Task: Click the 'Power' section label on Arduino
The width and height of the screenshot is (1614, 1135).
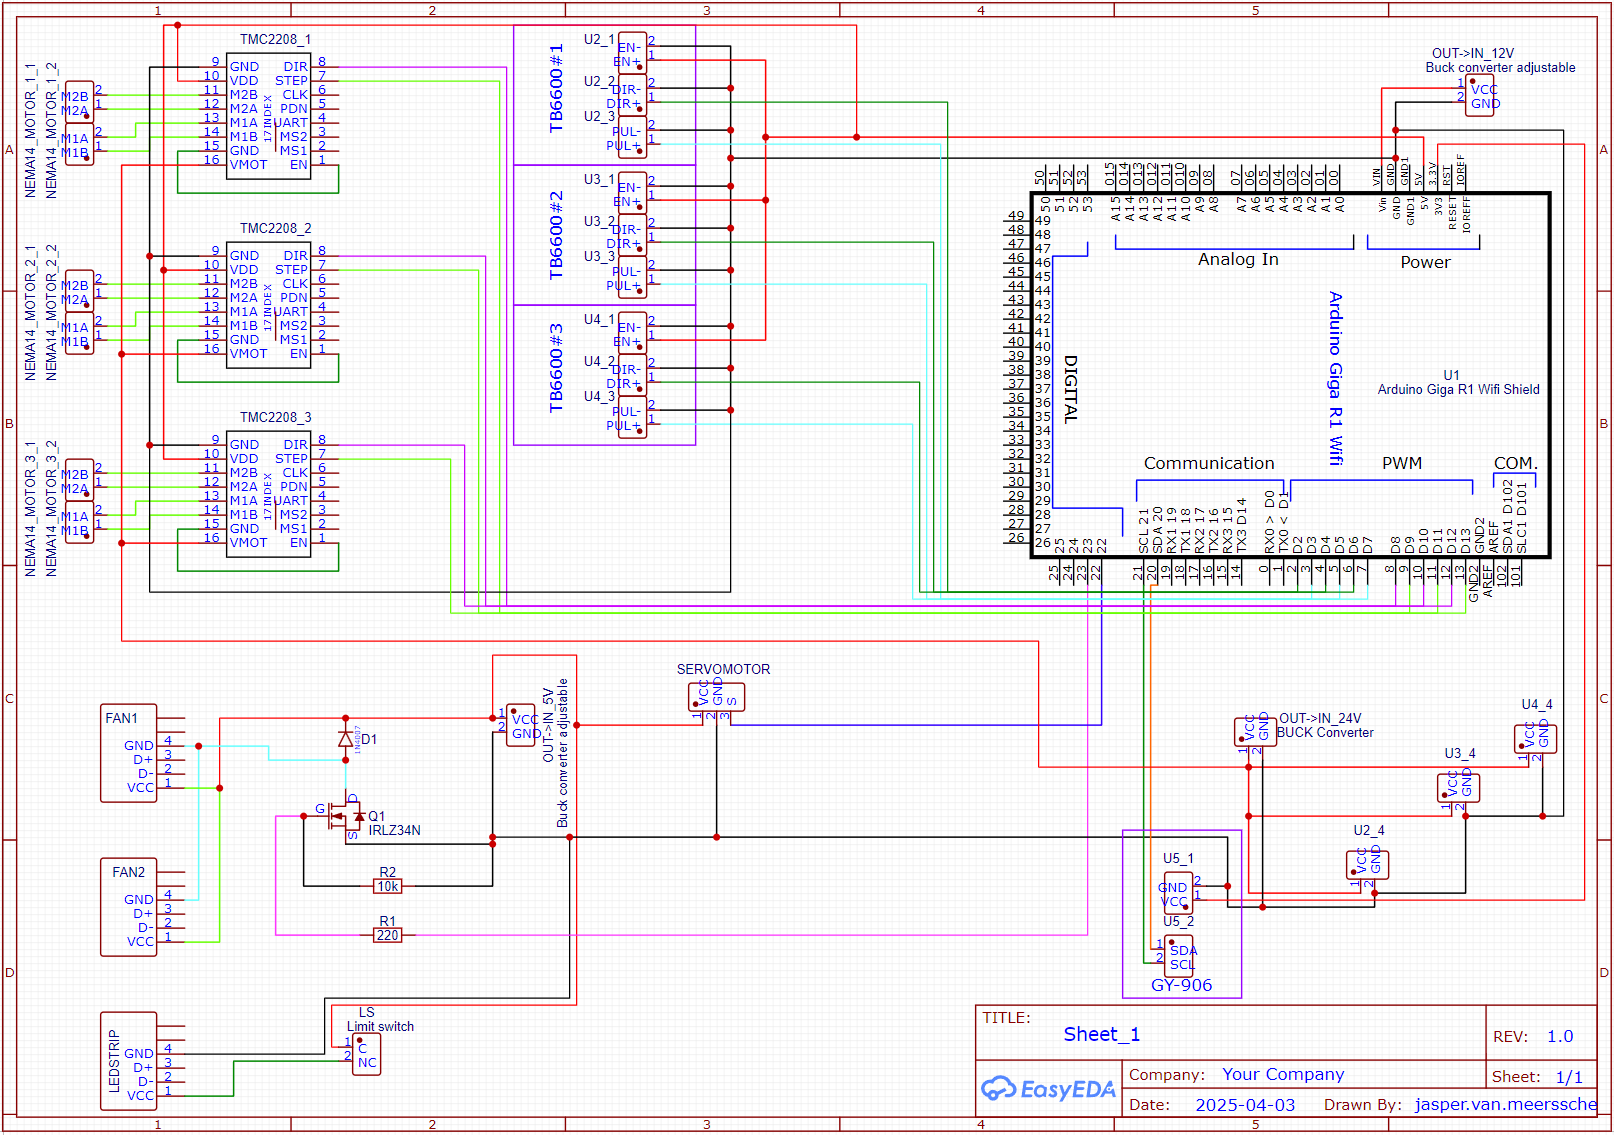Action: pos(1425,262)
